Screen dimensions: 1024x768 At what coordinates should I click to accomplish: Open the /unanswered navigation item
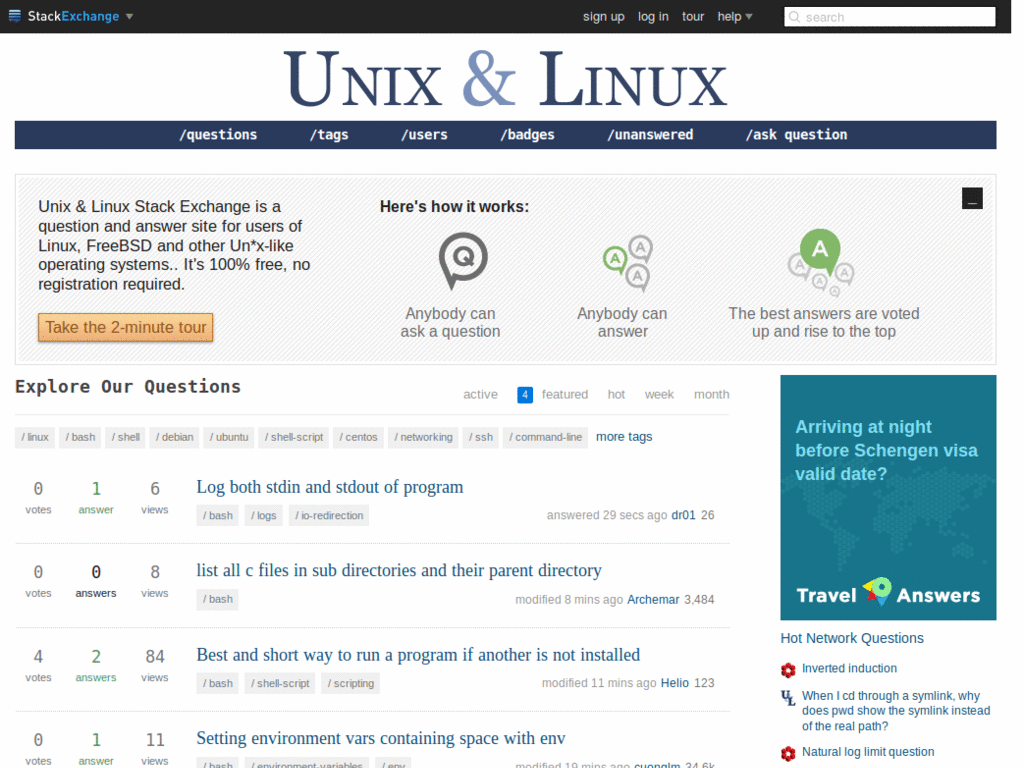[650, 135]
